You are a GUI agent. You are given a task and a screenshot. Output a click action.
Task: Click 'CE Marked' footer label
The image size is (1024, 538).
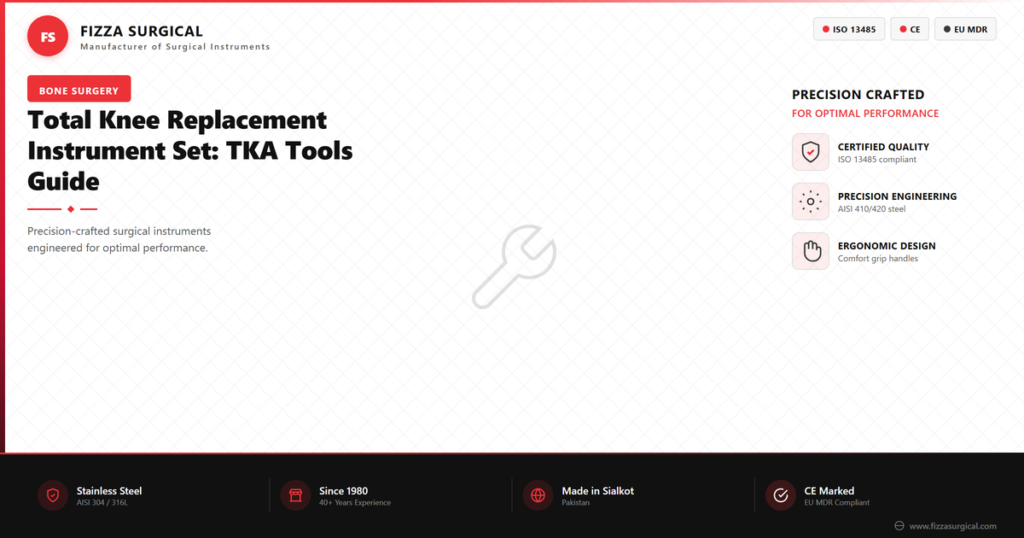click(829, 491)
